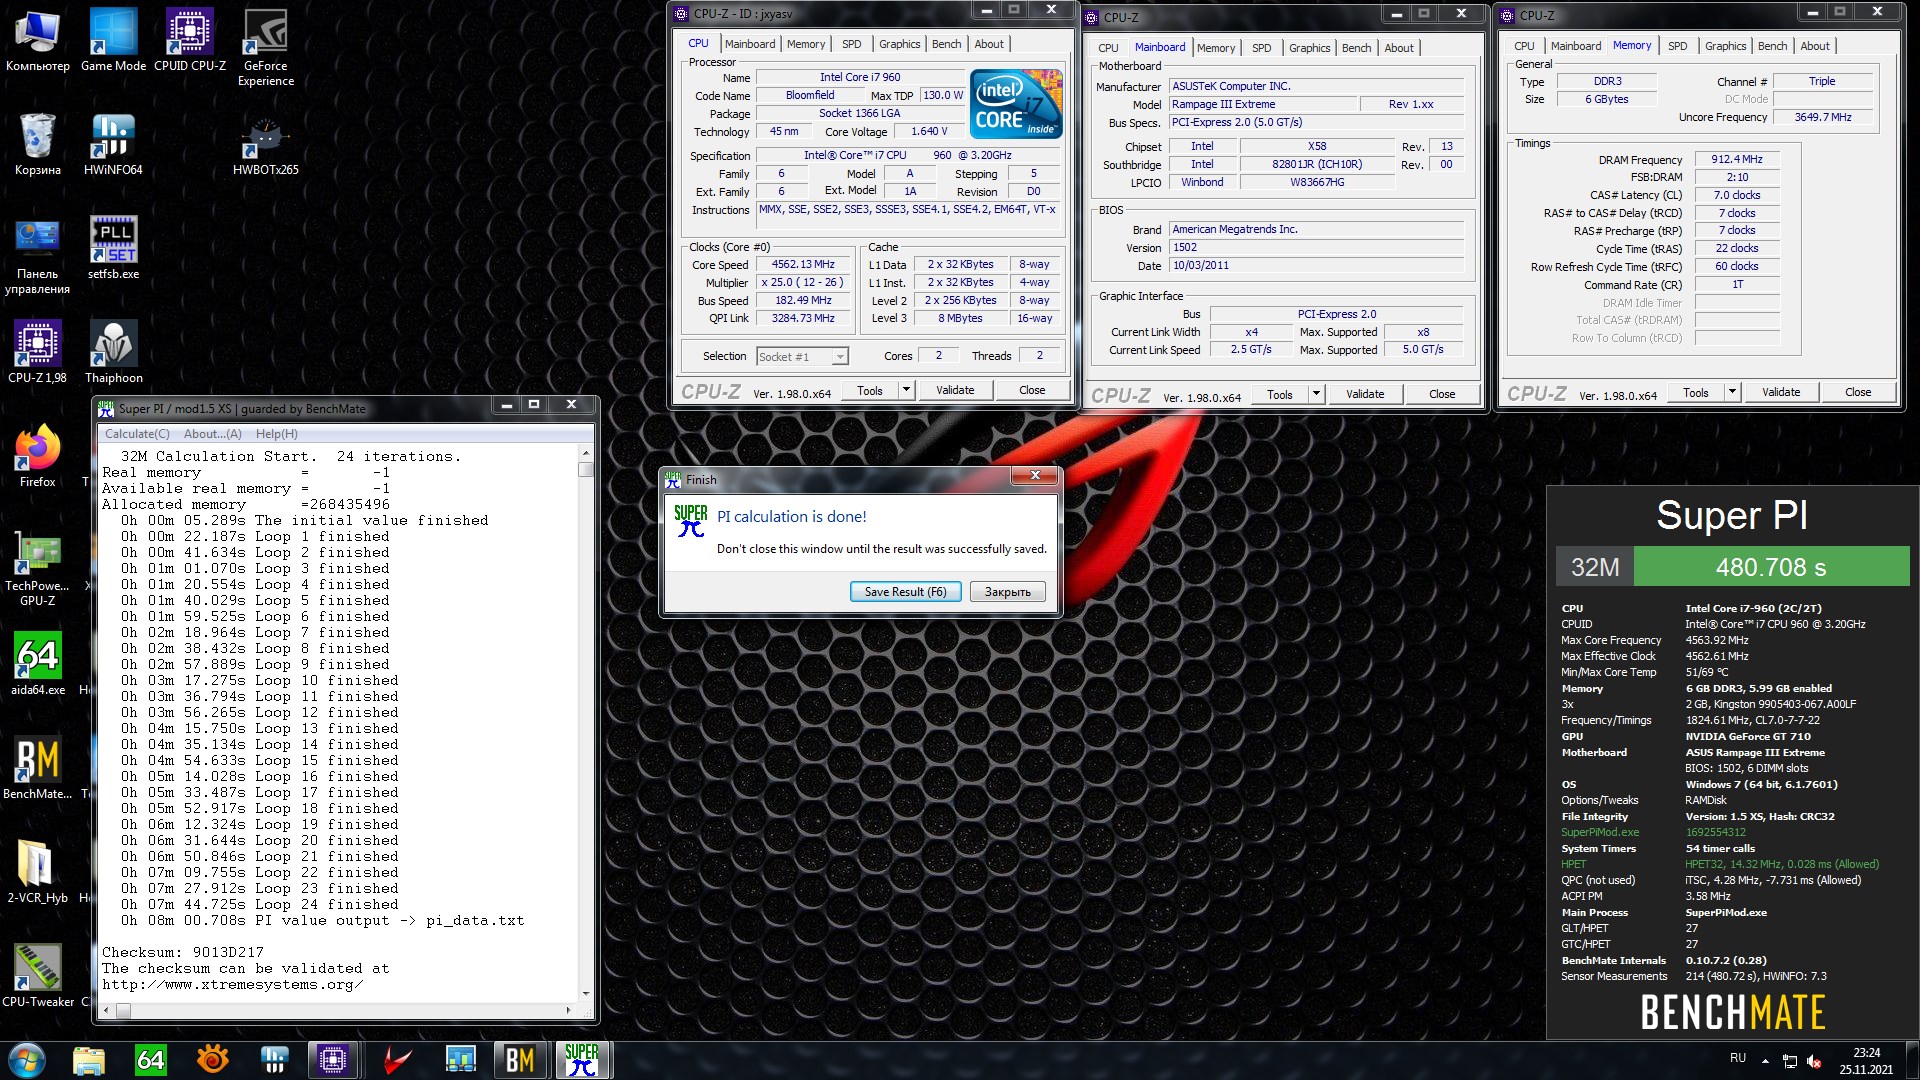
Task: Switch to Bench tab in first CPU-Z window
Action: pos(946,44)
